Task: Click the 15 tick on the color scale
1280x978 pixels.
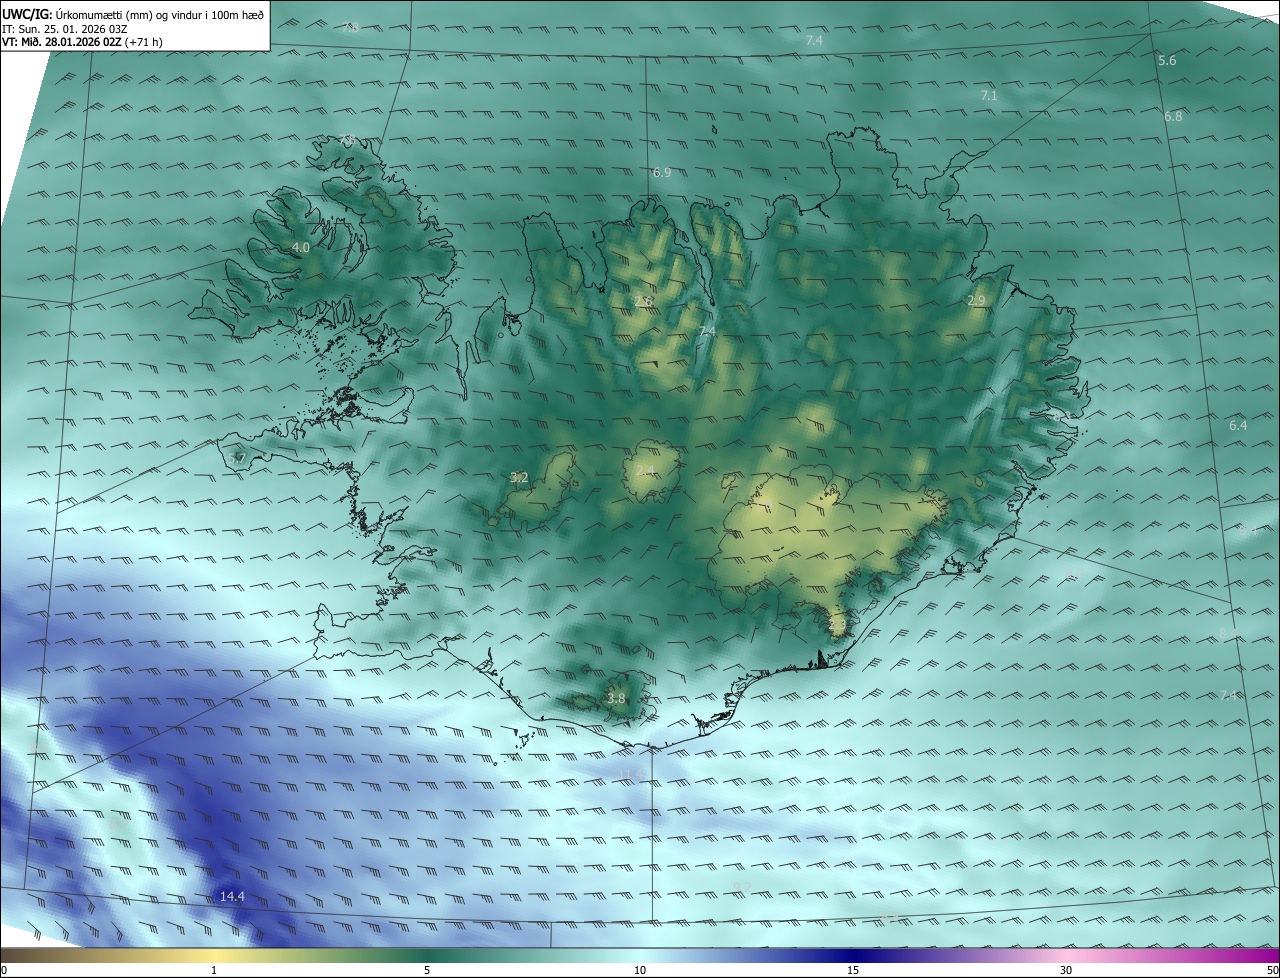Action: 853,970
